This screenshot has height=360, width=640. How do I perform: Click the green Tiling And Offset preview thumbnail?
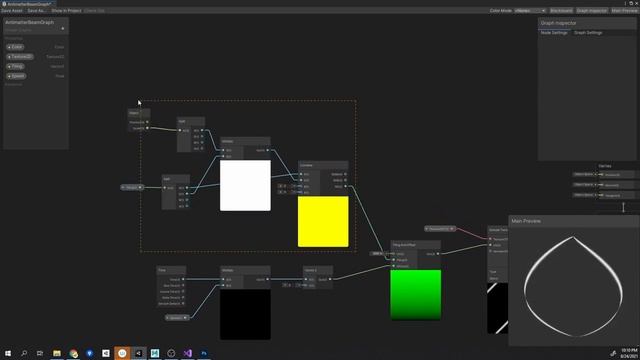416,295
